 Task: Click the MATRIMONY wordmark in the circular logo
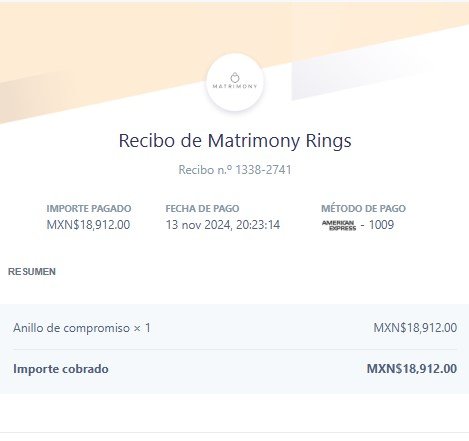(x=235, y=86)
